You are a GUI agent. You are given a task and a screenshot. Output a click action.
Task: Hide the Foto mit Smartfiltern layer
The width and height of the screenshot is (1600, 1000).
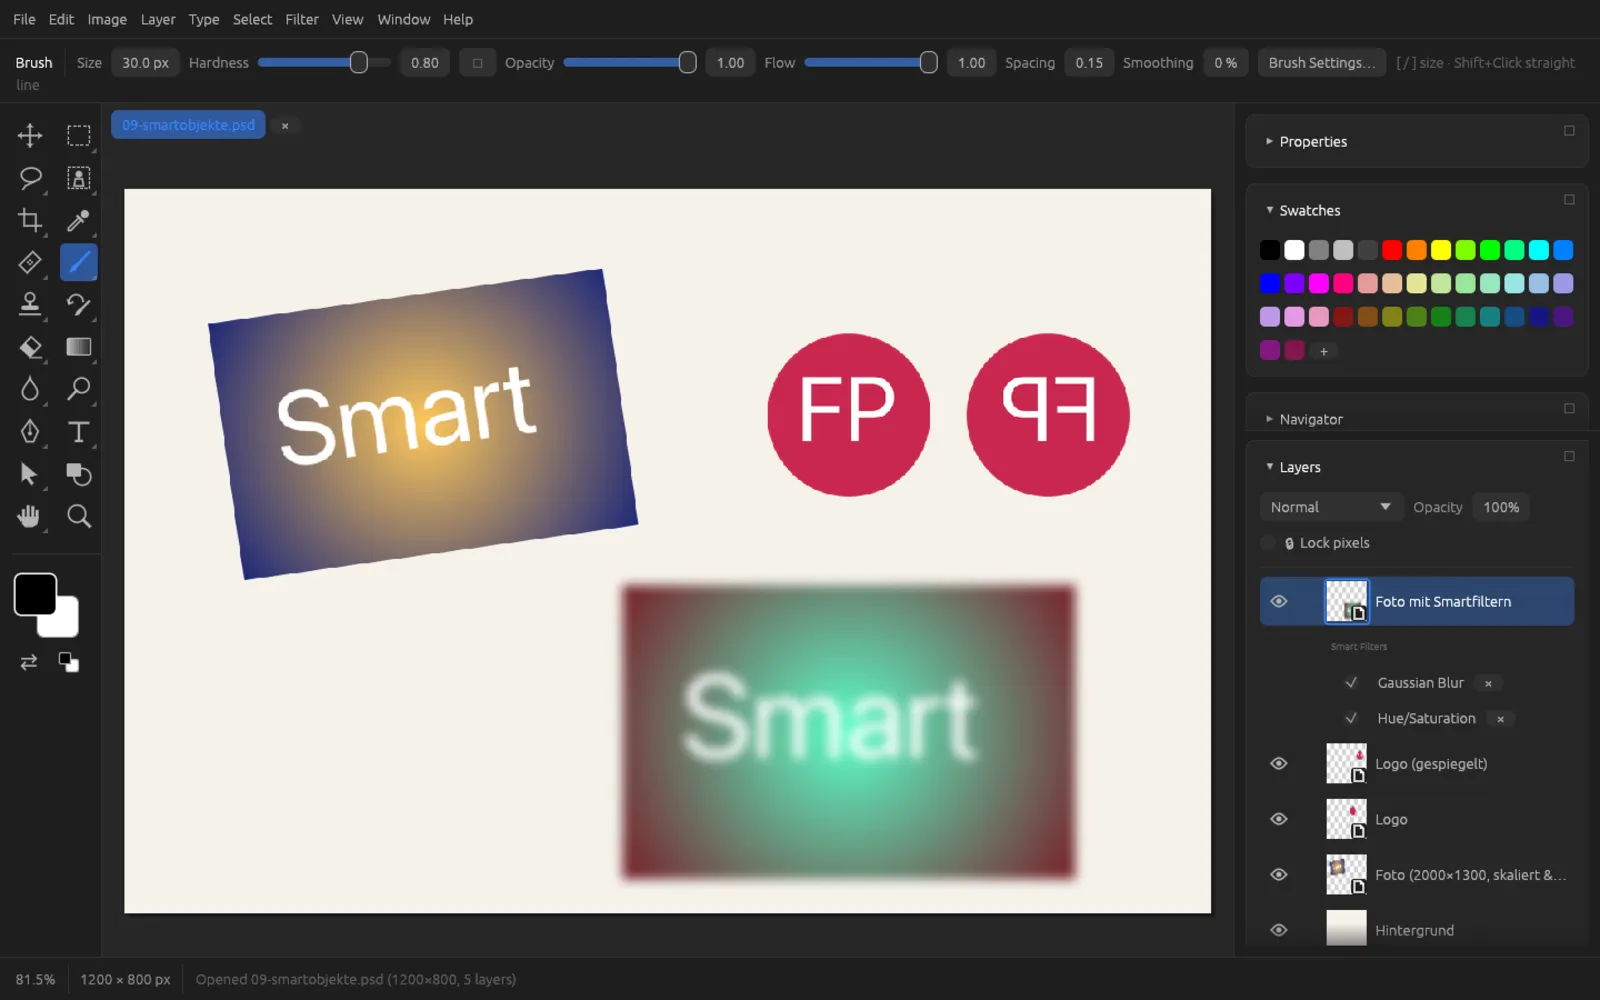tap(1278, 601)
